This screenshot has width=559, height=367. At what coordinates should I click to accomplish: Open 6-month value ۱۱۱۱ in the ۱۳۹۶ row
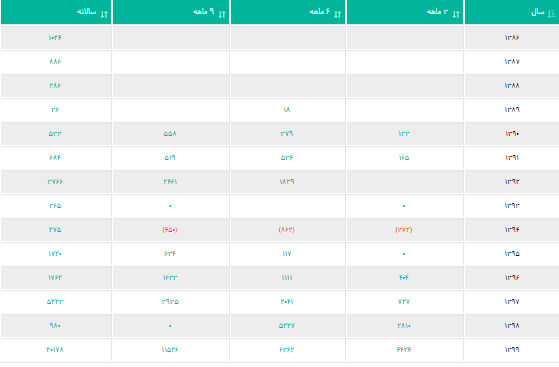pyautogui.click(x=287, y=277)
